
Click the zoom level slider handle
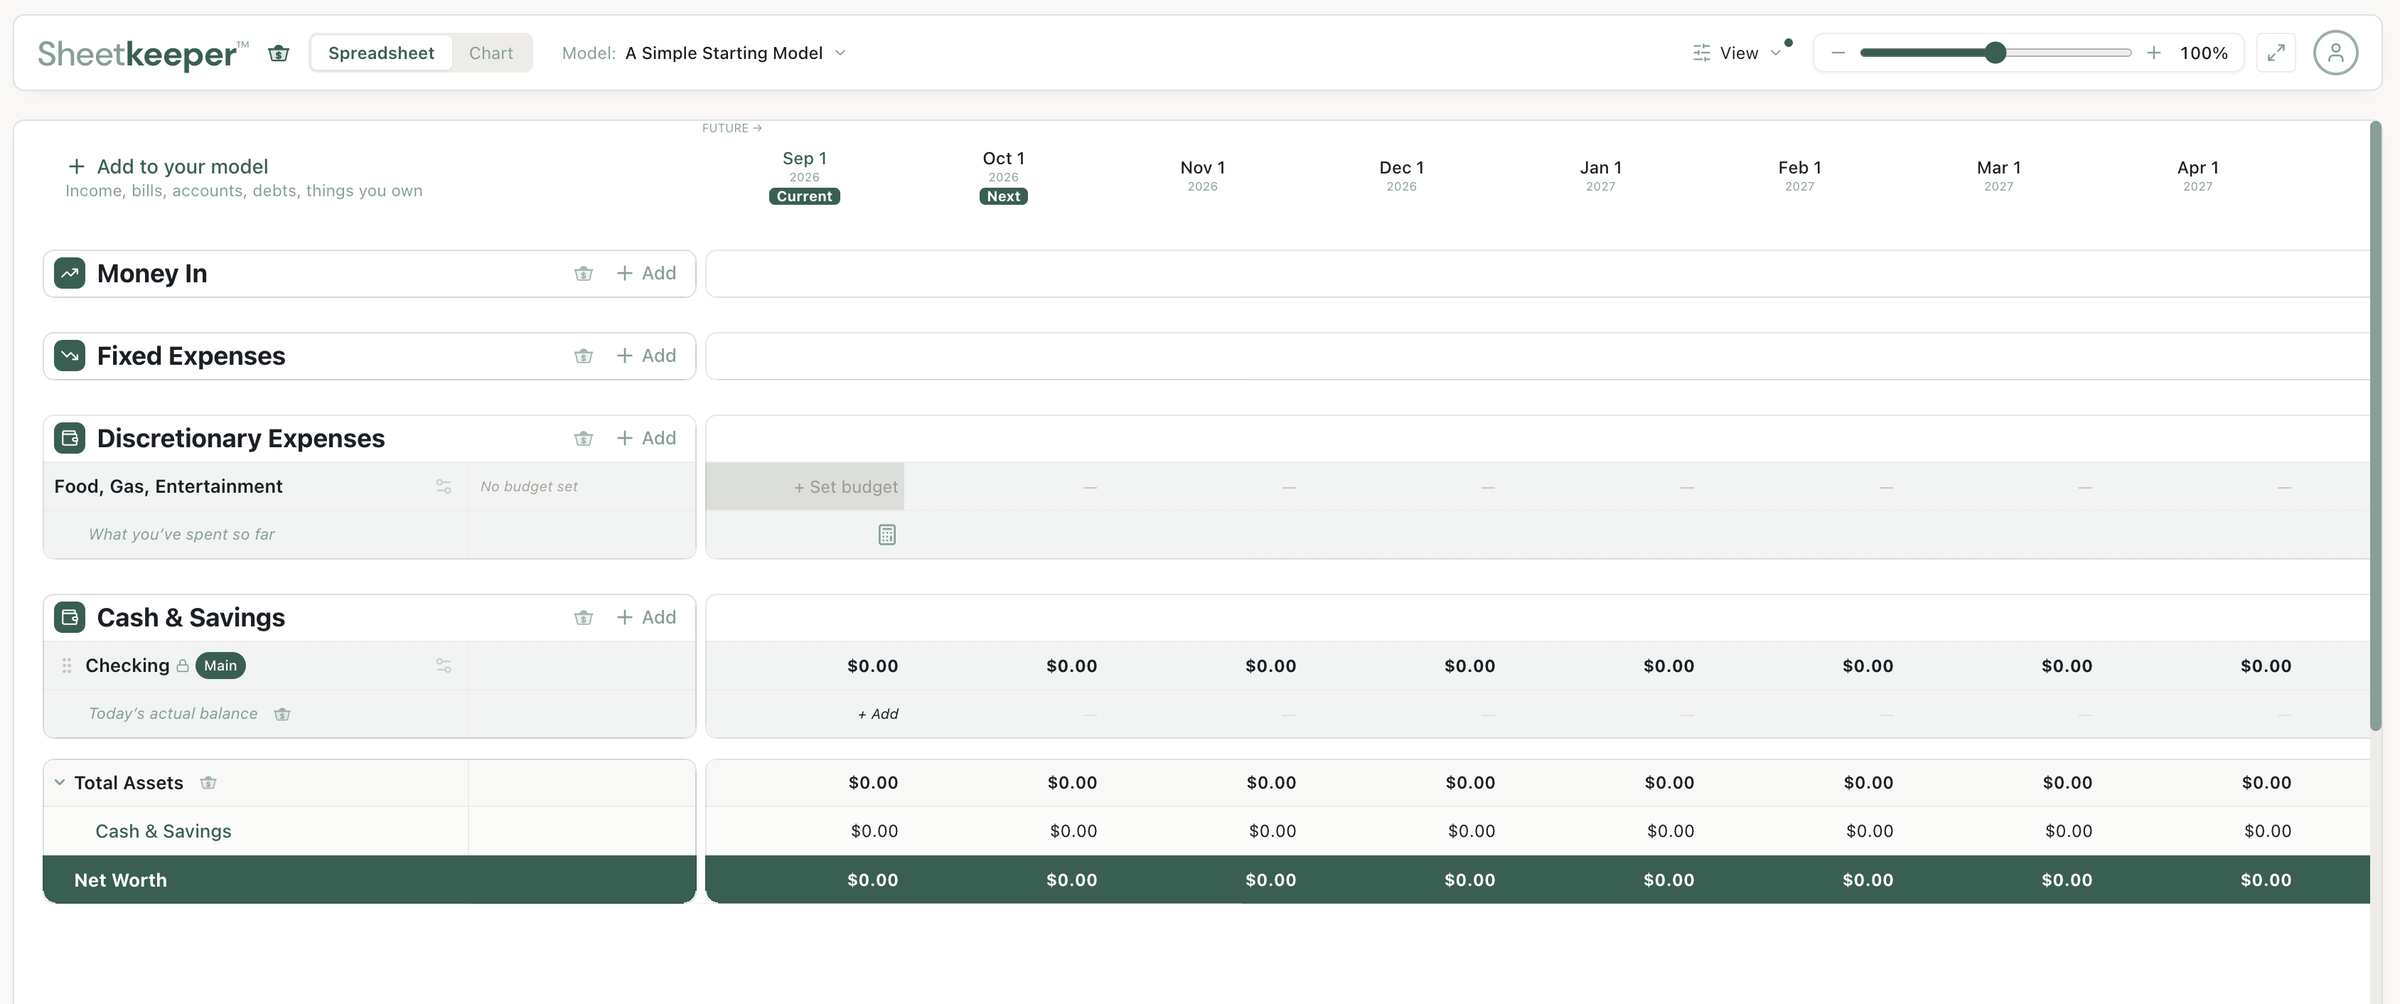1995,53
